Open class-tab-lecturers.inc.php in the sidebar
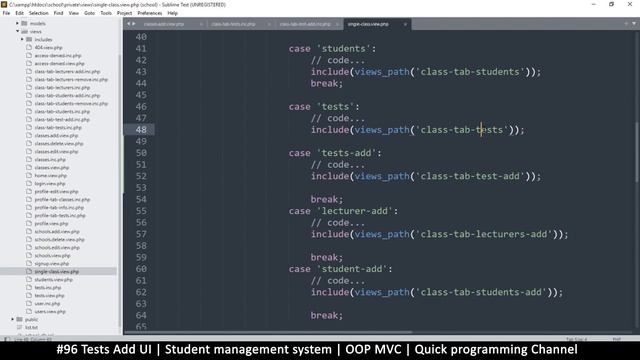Screen dimensions: 640x360 (x=62, y=87)
